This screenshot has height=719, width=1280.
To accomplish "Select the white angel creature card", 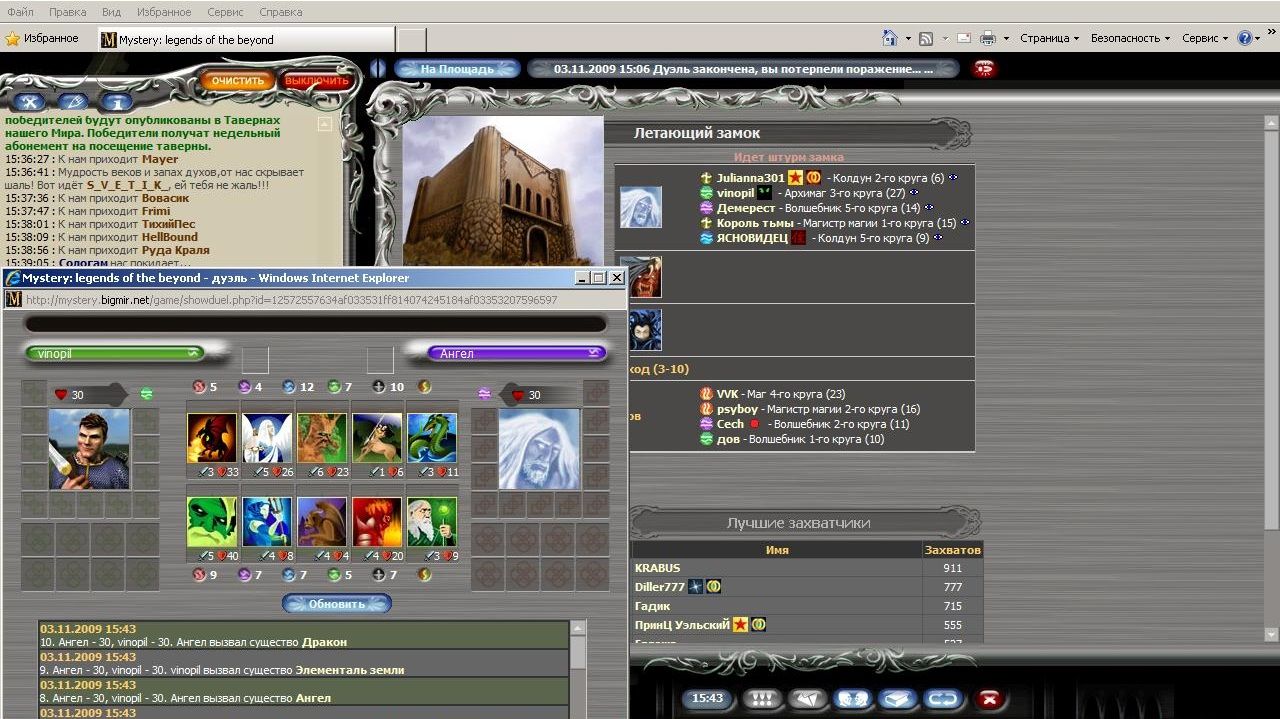I will pyautogui.click(x=267, y=438).
